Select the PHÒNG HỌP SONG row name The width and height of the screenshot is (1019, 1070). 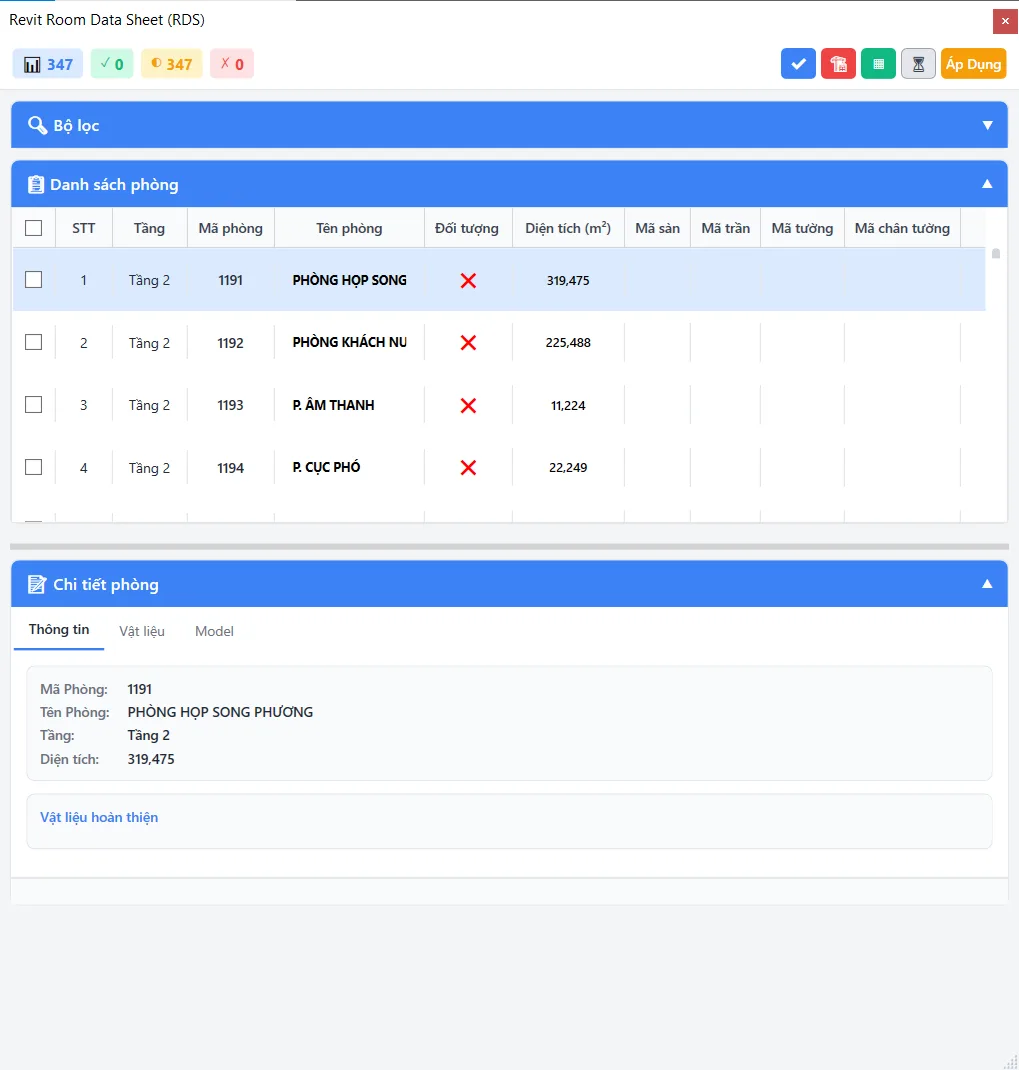pos(349,280)
